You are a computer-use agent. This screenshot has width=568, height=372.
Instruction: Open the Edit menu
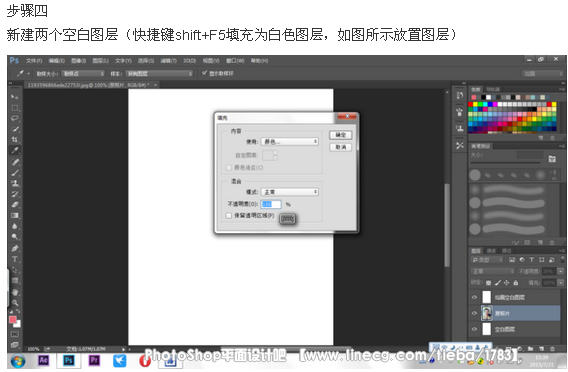coord(57,61)
